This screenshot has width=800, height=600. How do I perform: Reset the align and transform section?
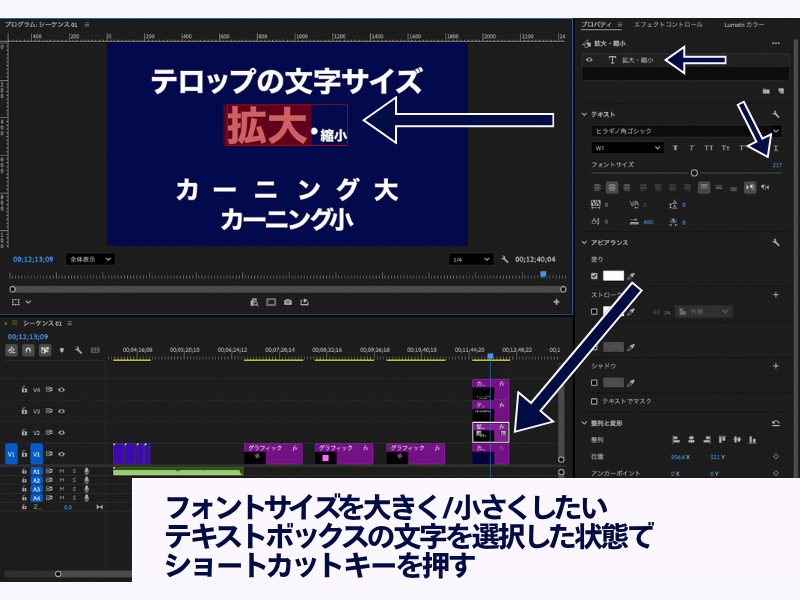[775, 423]
